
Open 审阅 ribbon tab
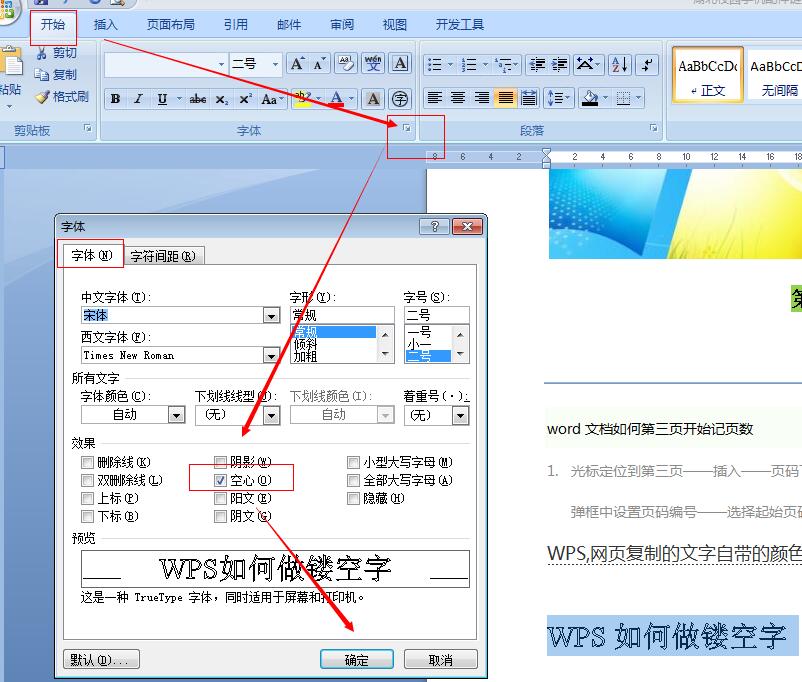(342, 25)
